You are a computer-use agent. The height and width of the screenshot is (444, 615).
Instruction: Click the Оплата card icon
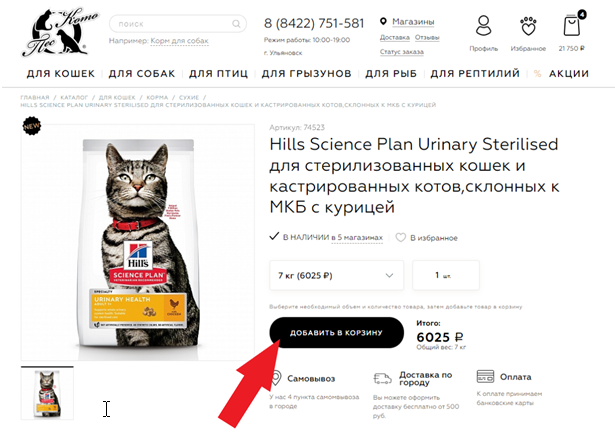click(x=485, y=377)
